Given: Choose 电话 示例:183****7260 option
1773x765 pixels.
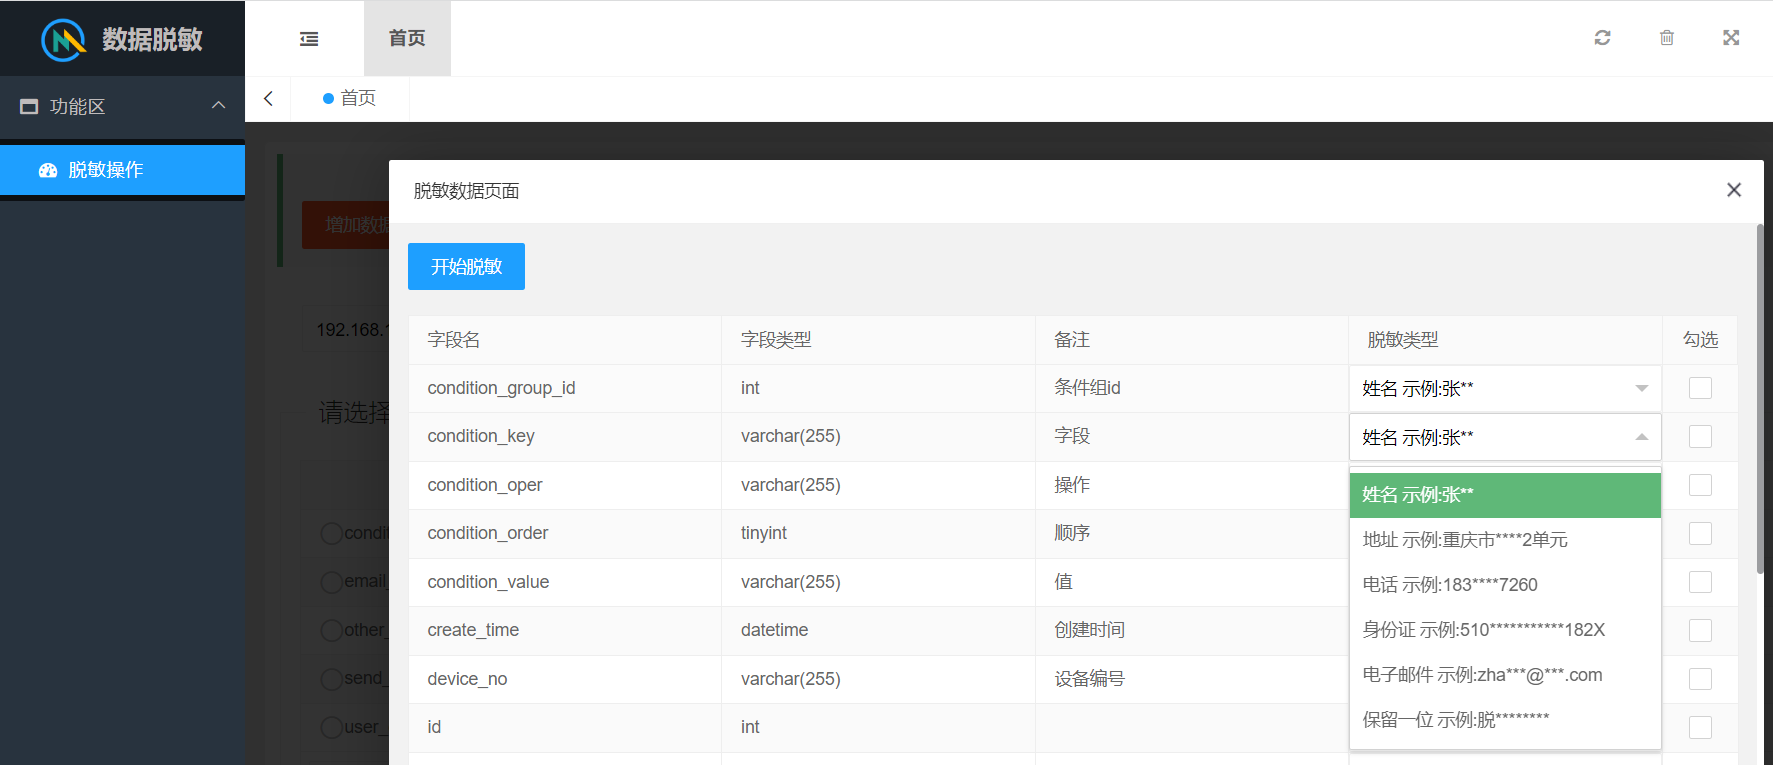Looking at the screenshot, I should tap(1505, 585).
